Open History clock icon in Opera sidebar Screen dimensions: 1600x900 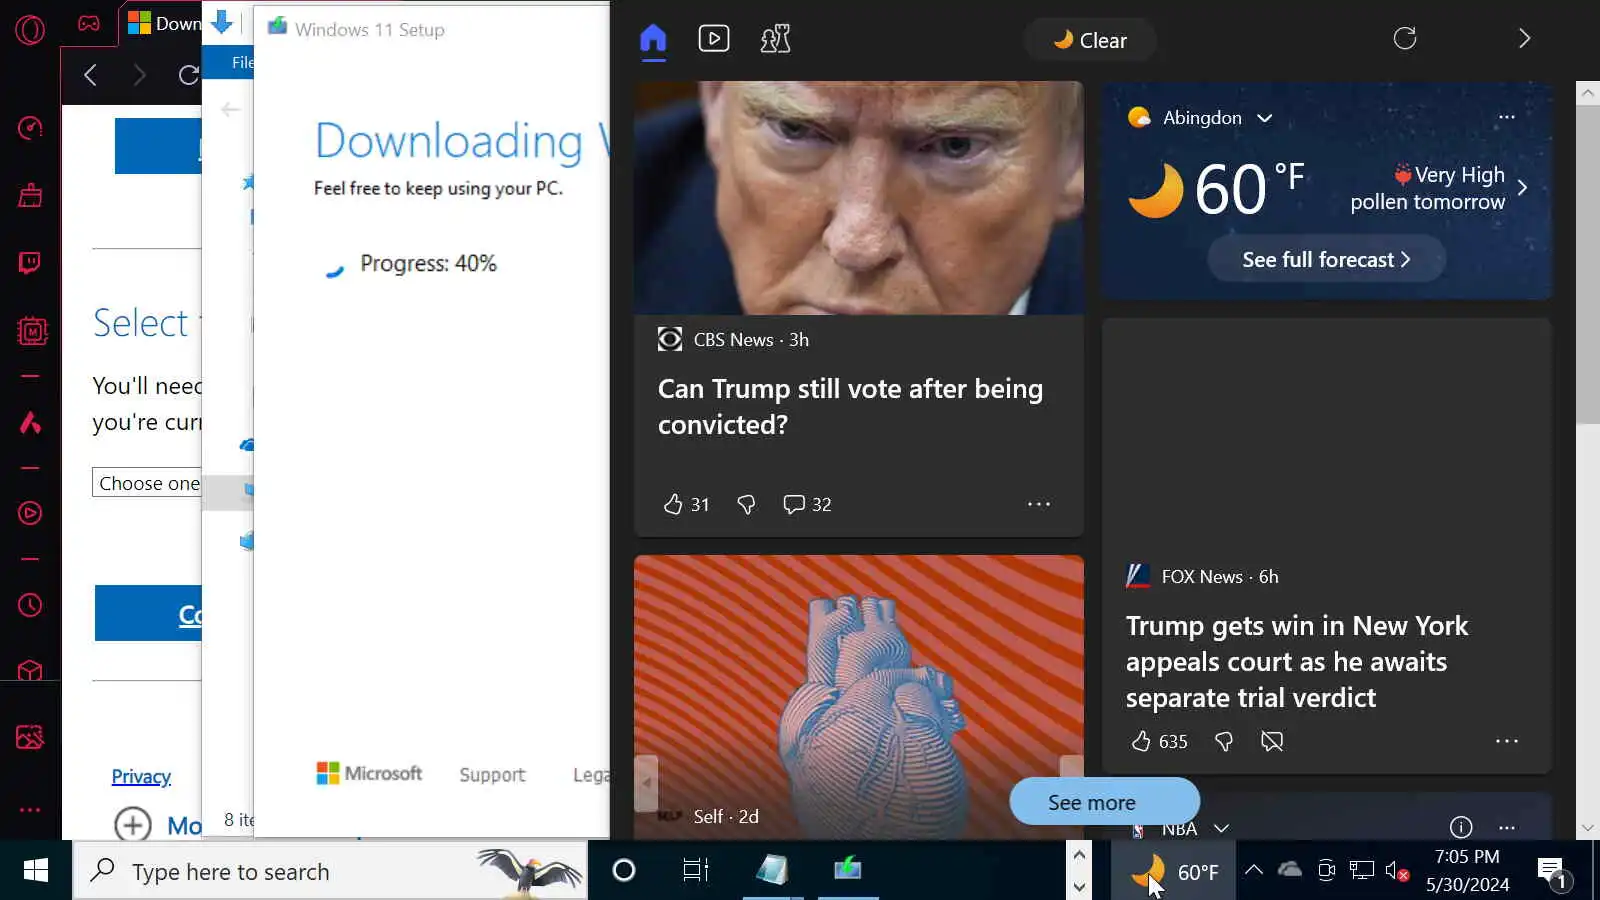pyautogui.click(x=30, y=605)
